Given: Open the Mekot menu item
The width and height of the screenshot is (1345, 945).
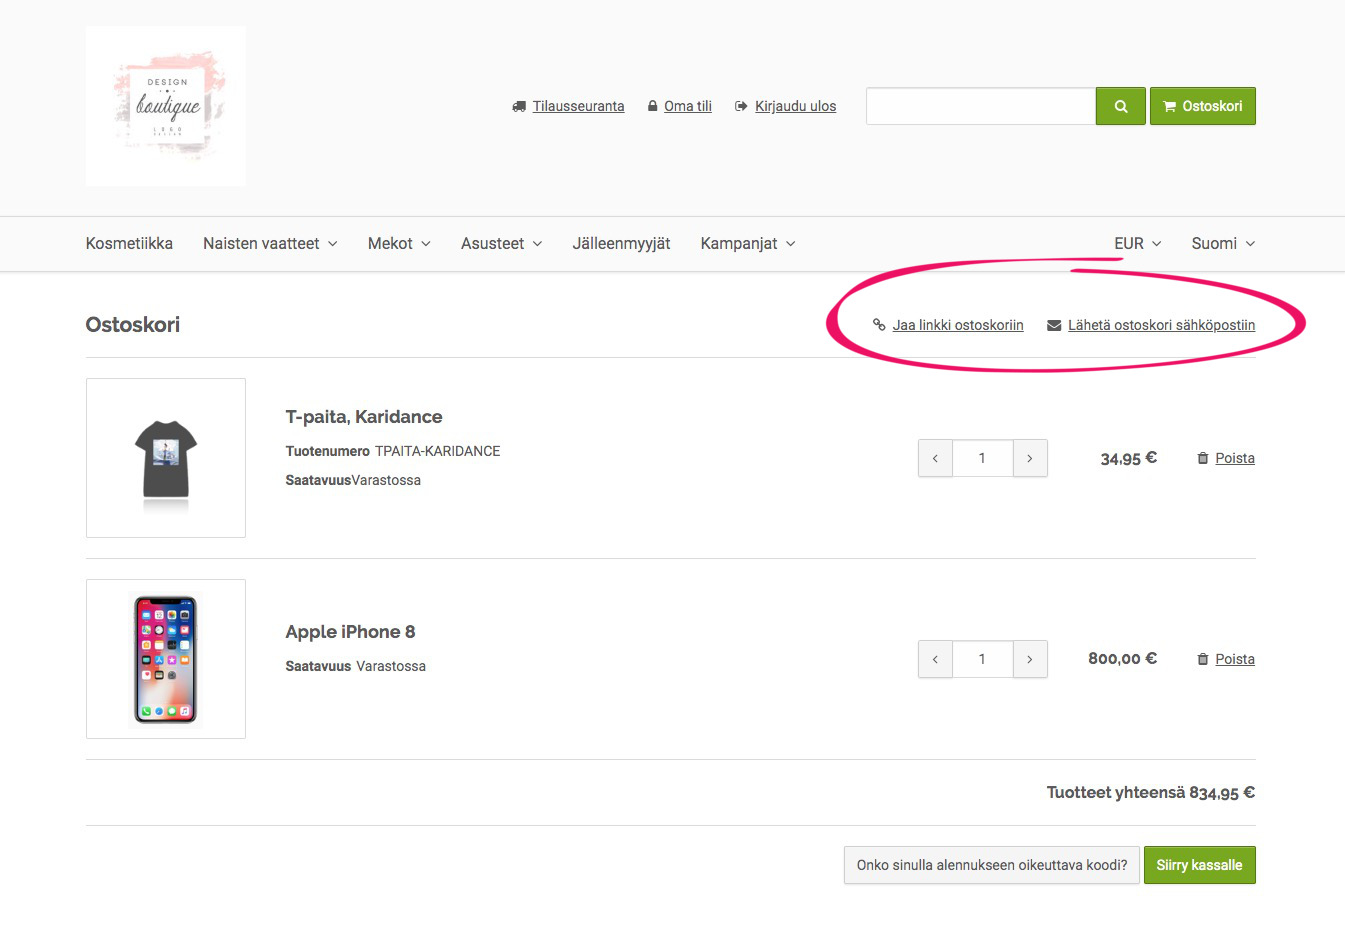Looking at the screenshot, I should [390, 244].
